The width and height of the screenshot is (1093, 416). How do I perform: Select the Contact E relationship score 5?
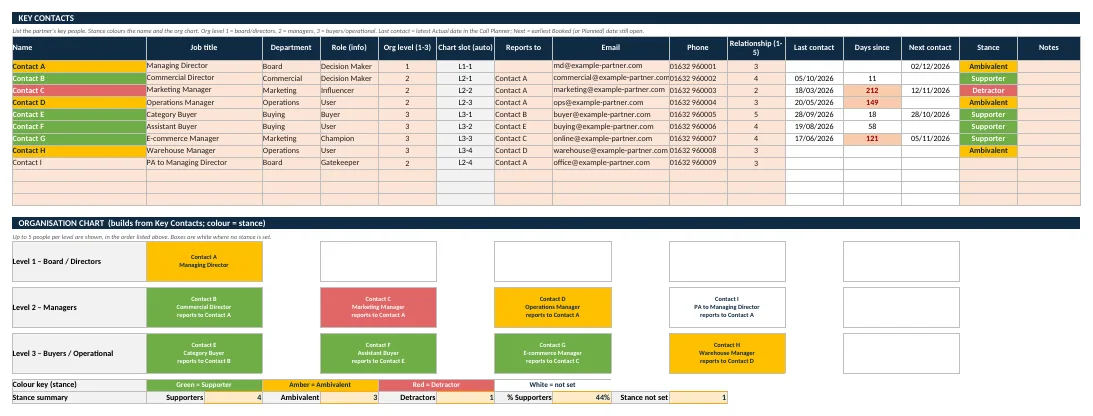coord(756,114)
